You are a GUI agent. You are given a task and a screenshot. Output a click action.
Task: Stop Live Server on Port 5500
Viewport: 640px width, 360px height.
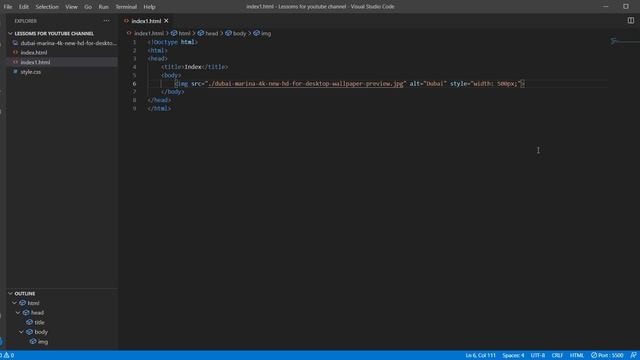click(x=607, y=356)
